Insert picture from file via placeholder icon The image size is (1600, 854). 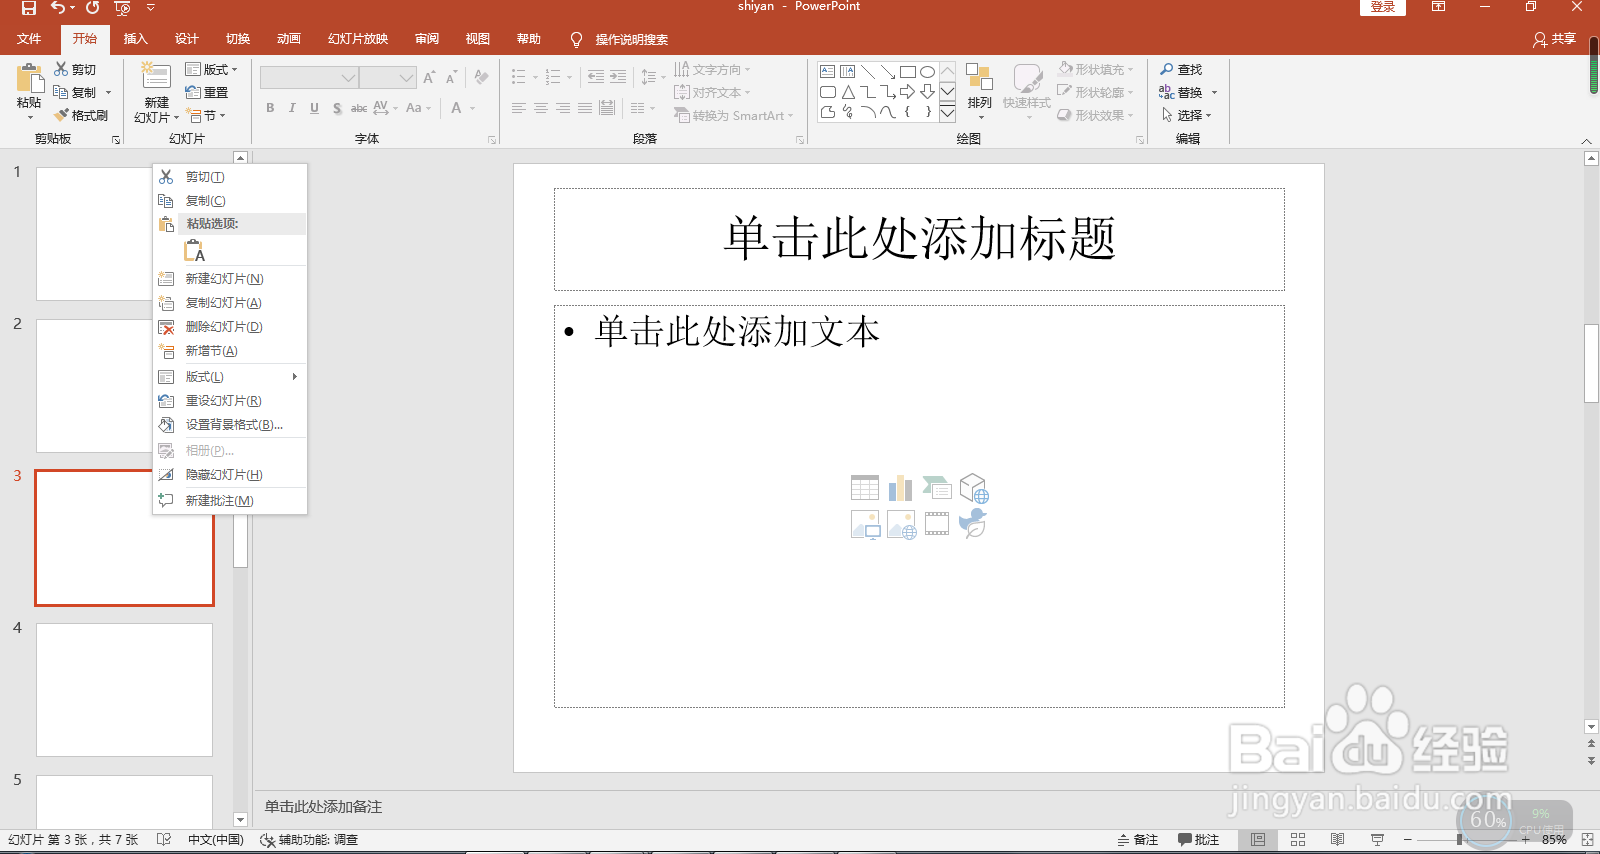865,524
